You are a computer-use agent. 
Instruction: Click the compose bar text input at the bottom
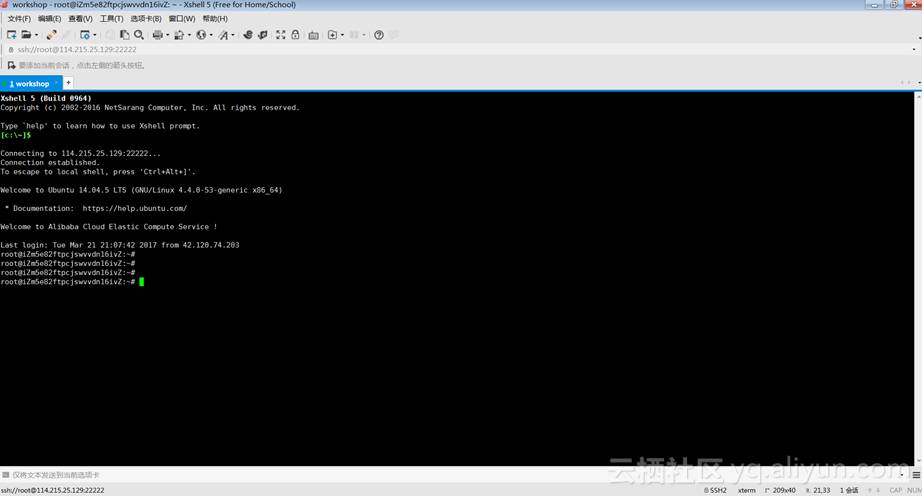coord(459,475)
